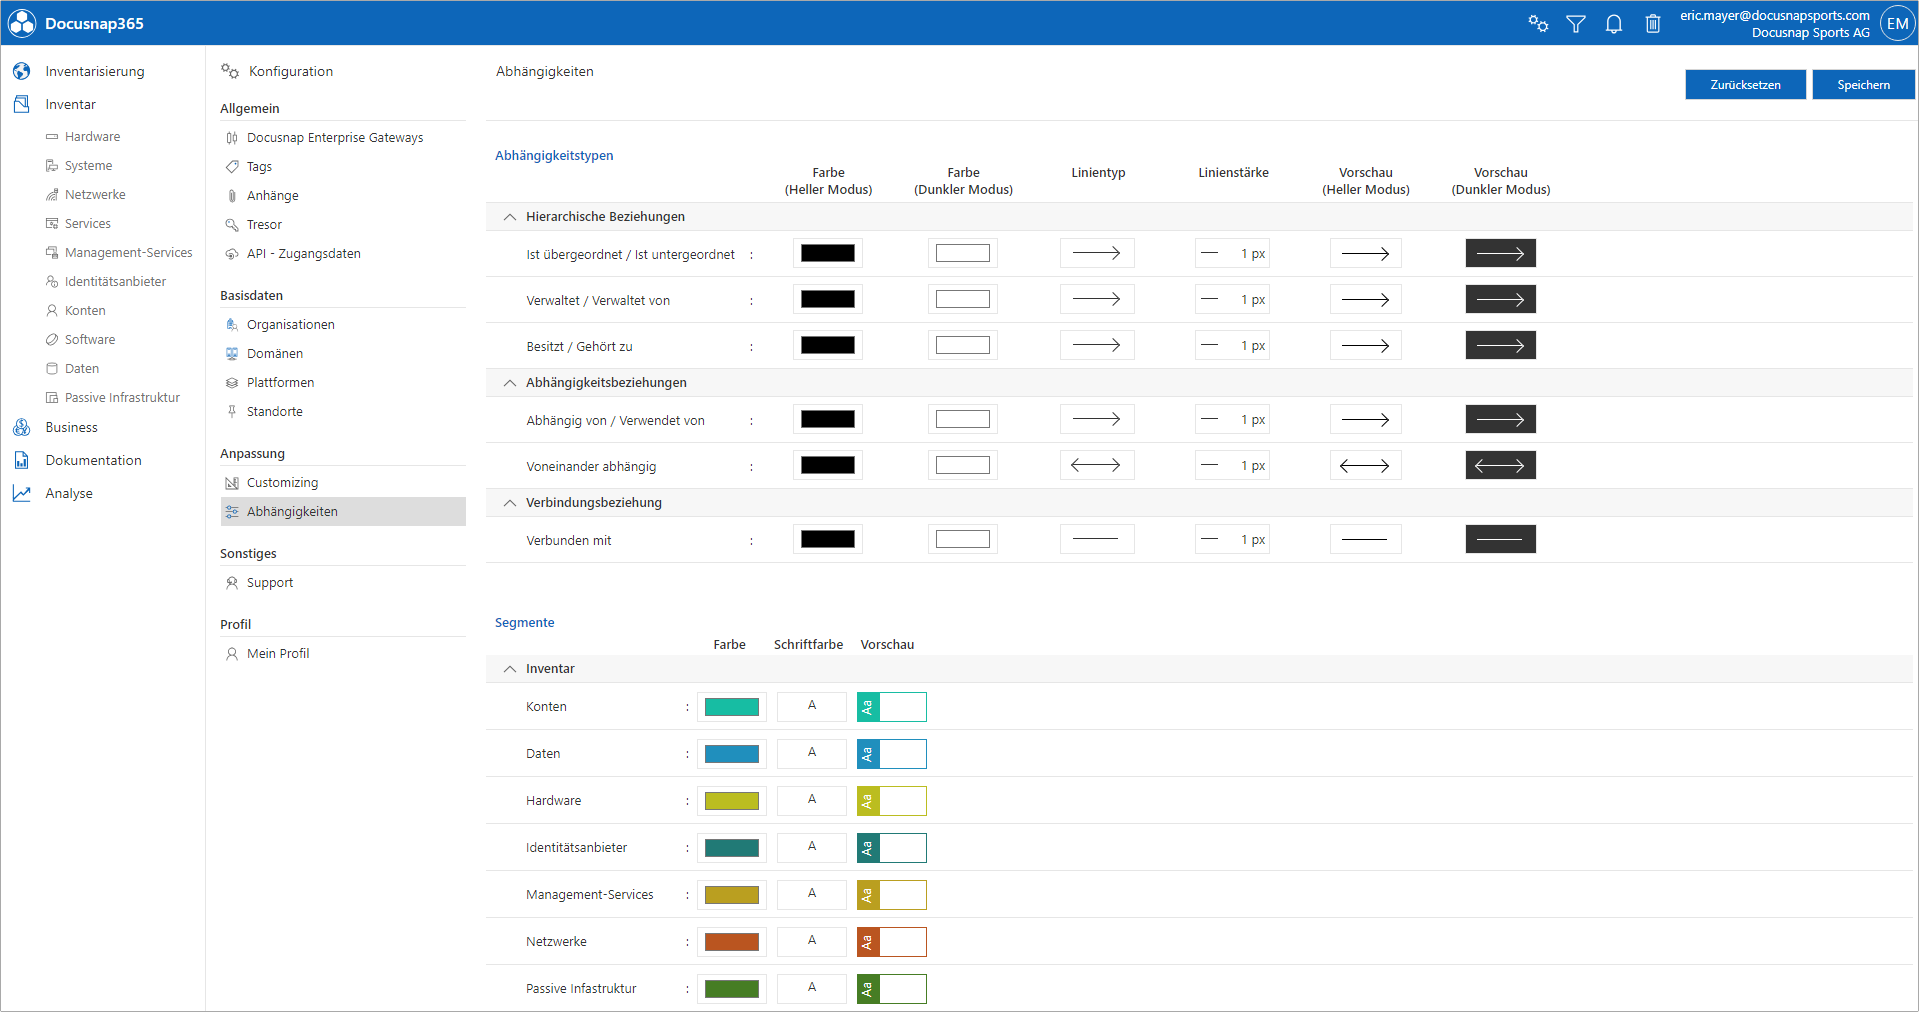Click the Mein Profil person icon
Image resolution: width=1919 pixels, height=1012 pixels.
point(232,654)
